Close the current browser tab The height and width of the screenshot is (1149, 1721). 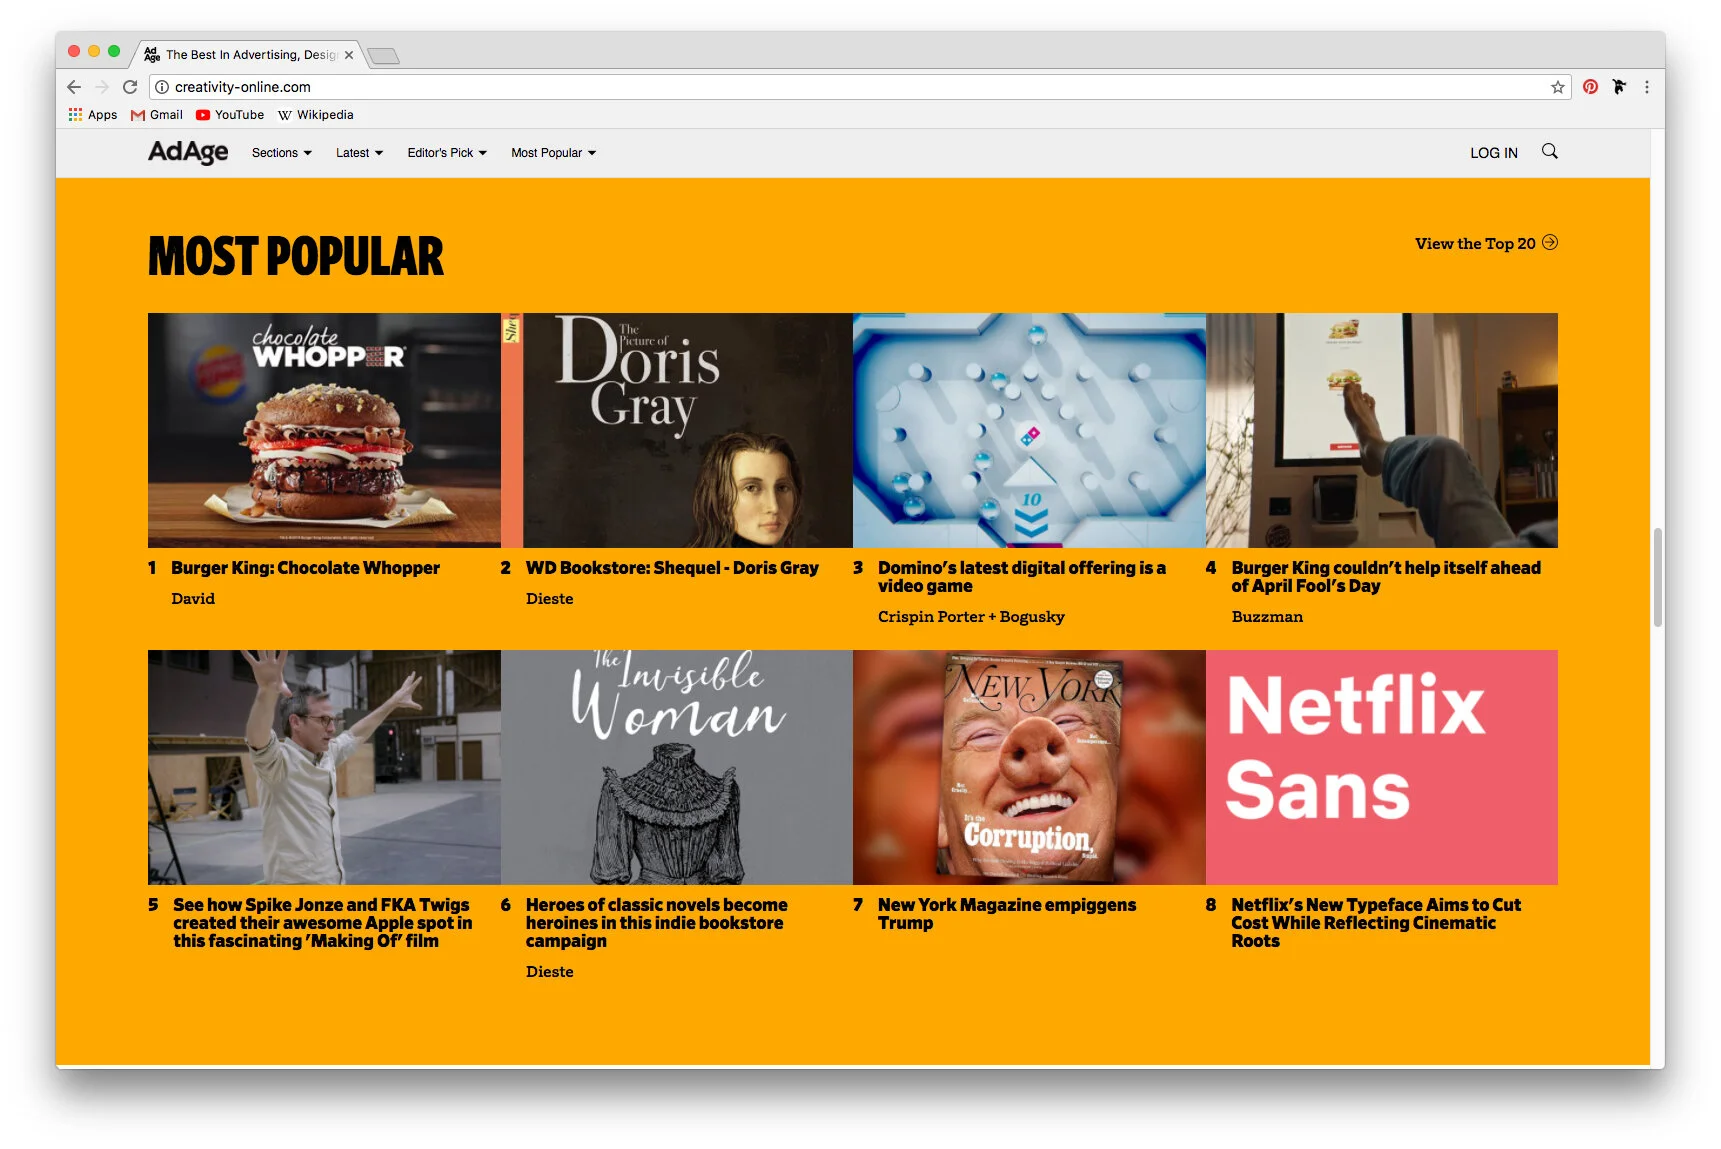click(349, 55)
